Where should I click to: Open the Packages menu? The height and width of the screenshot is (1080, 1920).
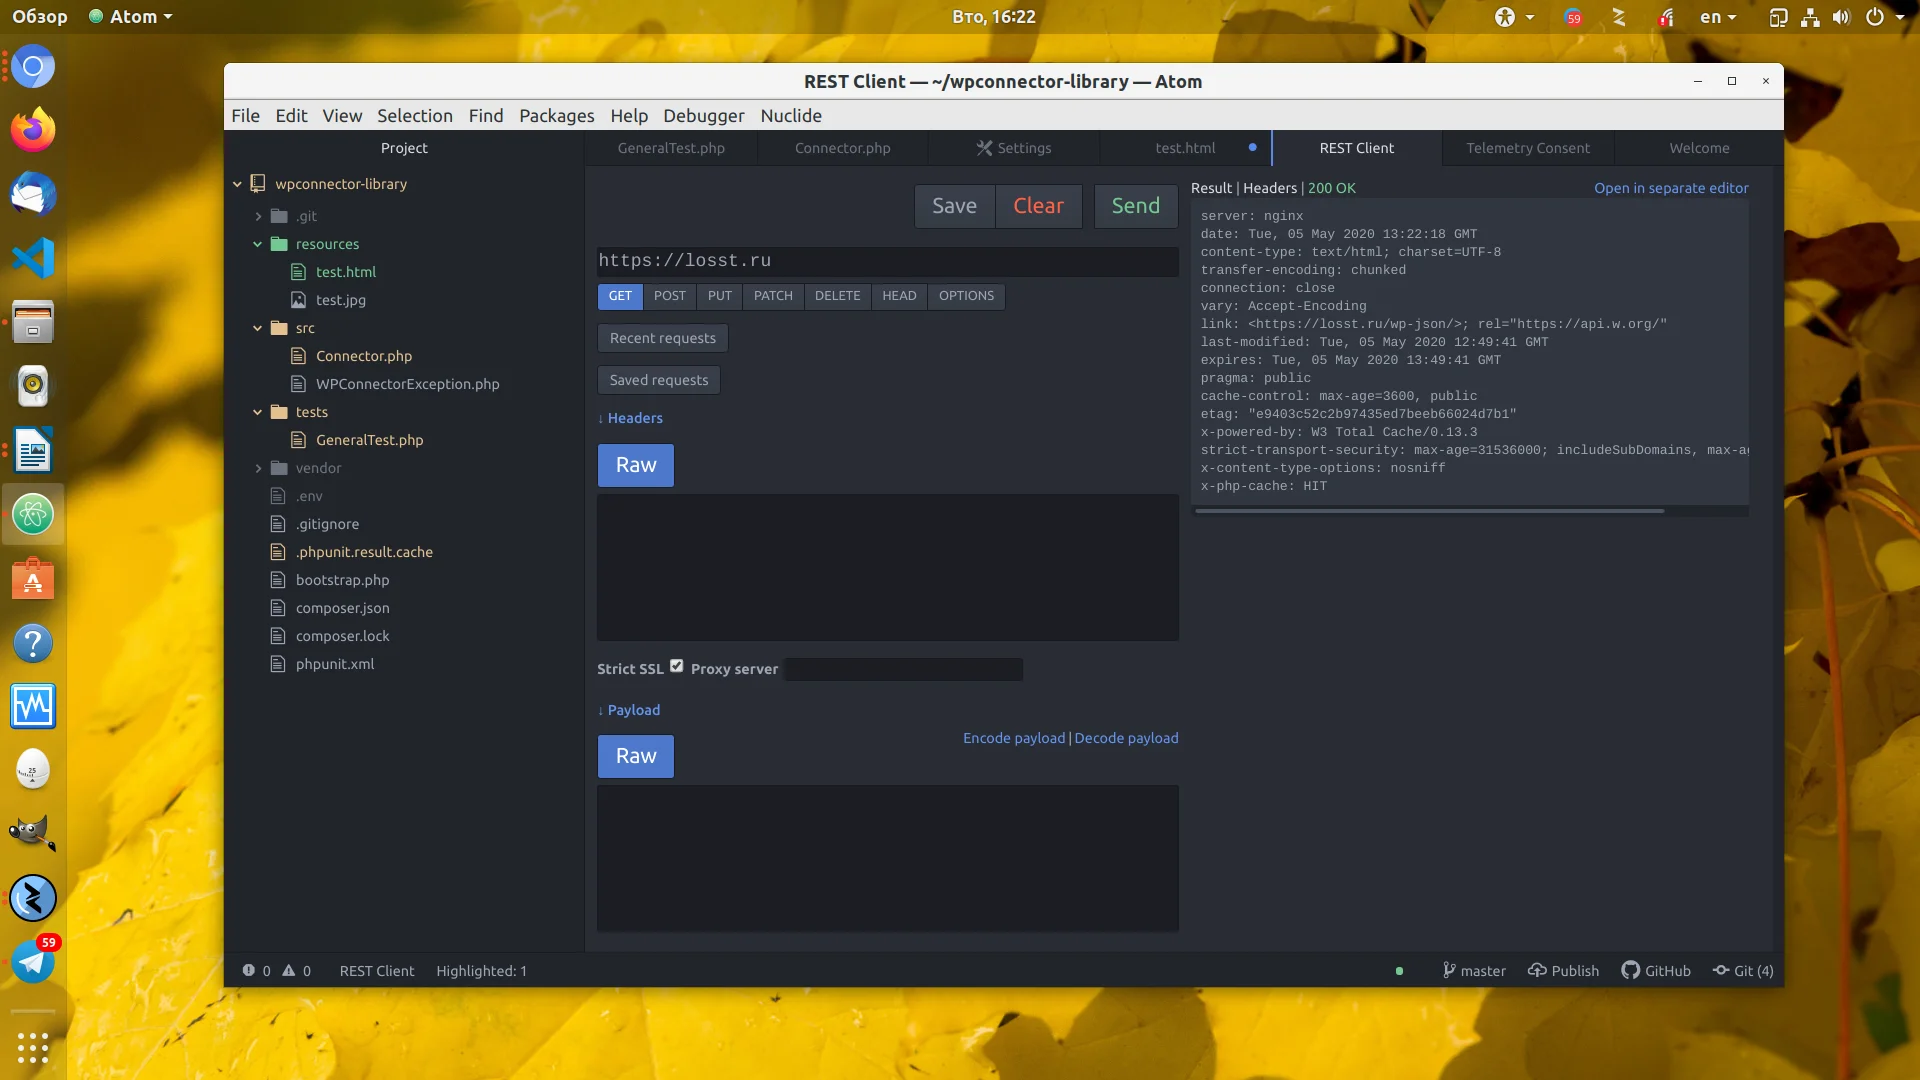[x=556, y=116]
